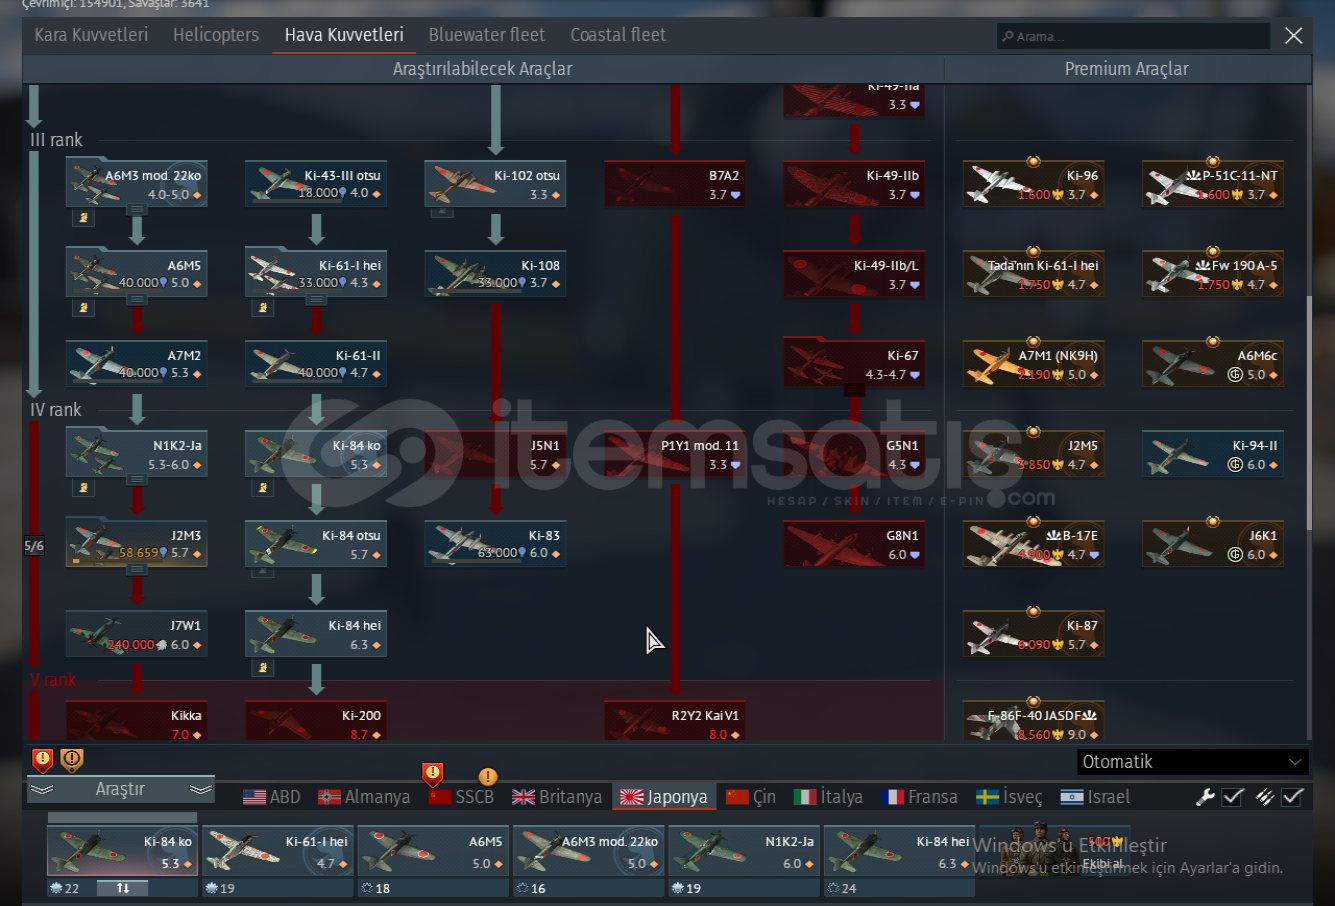
Task: Open the B-17E premium bomber card
Action: click(1033, 544)
